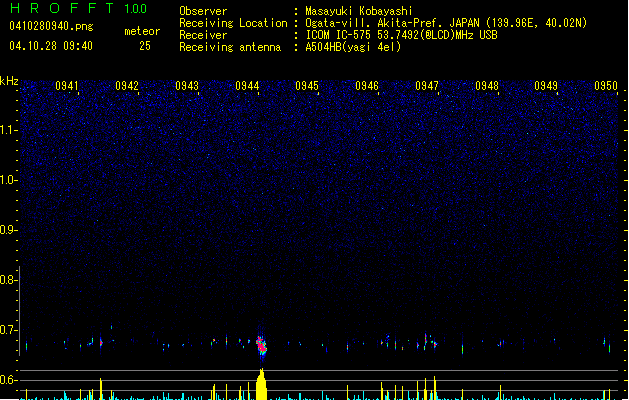Click the 0950 time marker

pos(606,86)
